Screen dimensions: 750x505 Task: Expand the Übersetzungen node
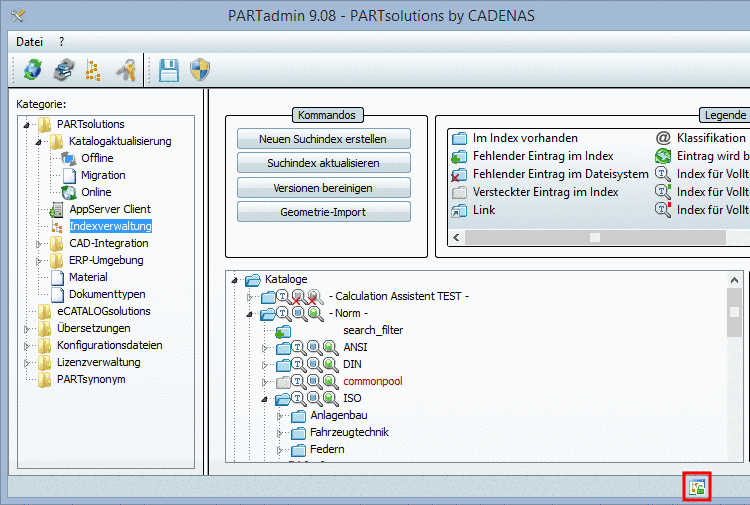coord(27,329)
